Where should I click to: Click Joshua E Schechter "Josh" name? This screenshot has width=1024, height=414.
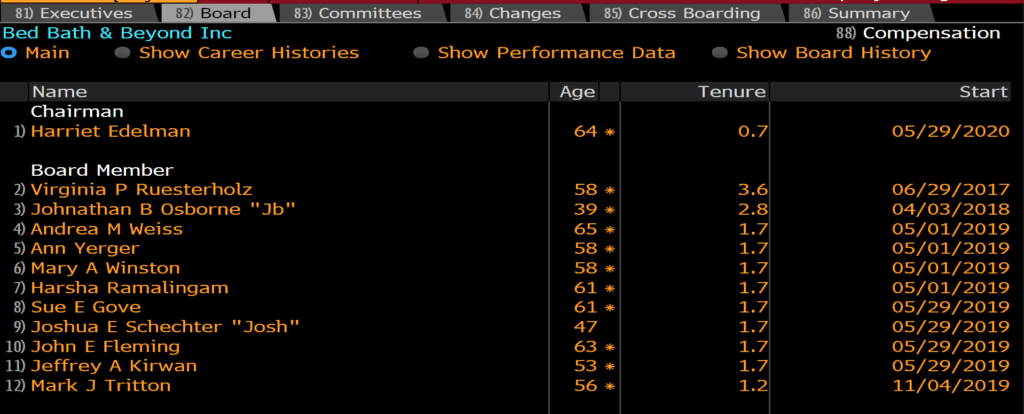[x=165, y=327]
